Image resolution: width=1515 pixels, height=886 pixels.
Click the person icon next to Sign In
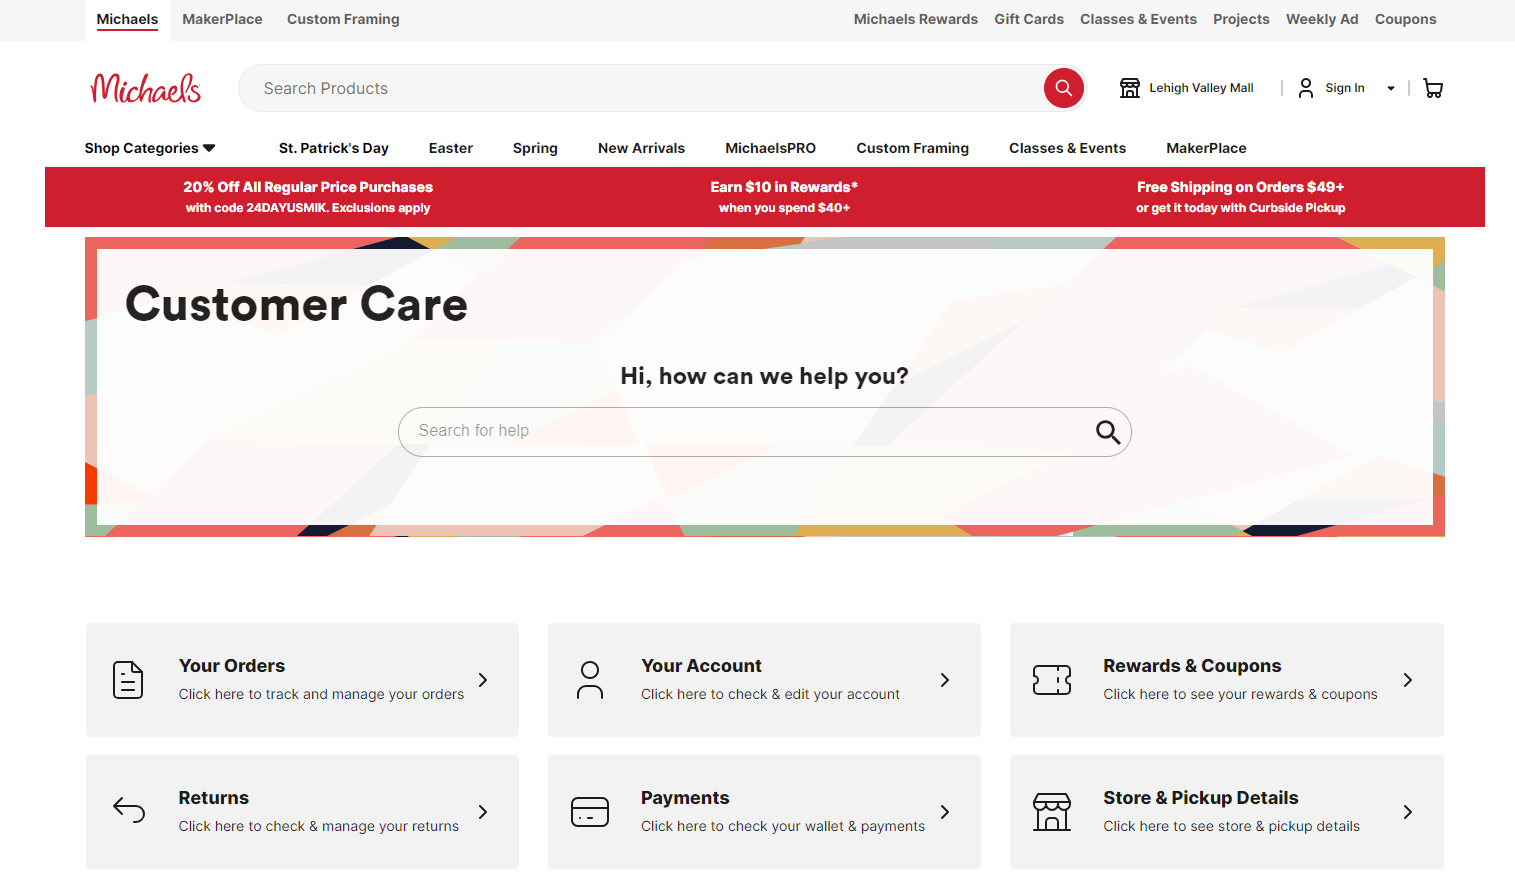click(1306, 88)
